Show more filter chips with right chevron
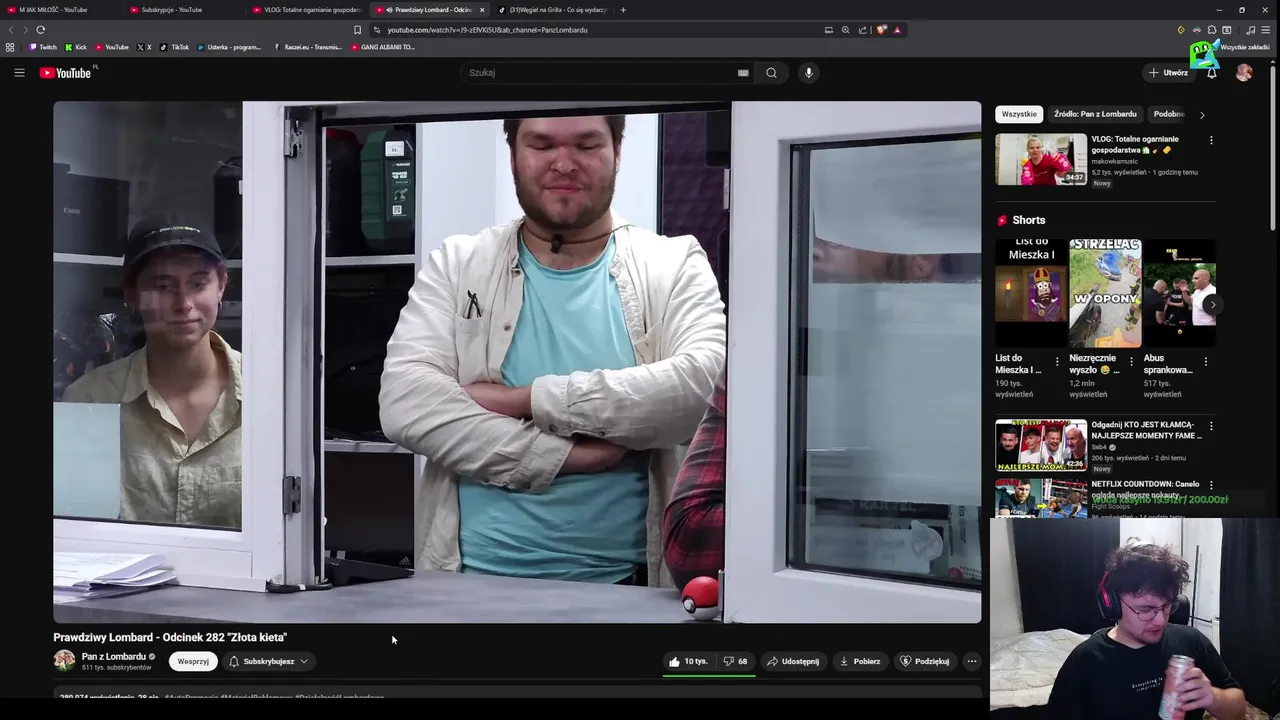This screenshot has height=720, width=1280. tap(1202, 114)
